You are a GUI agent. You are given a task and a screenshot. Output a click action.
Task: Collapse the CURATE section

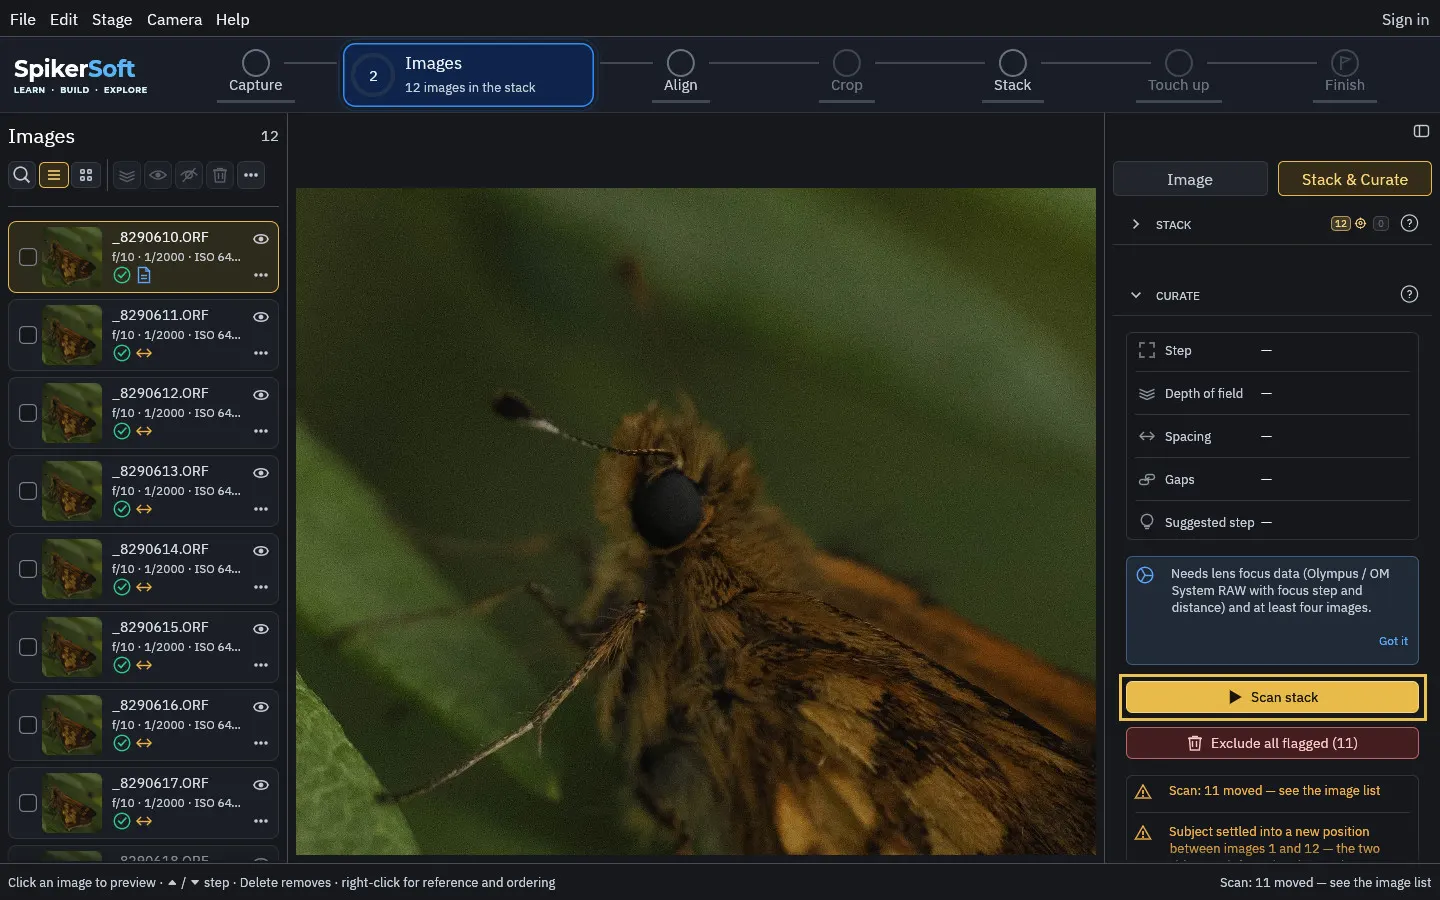tap(1136, 295)
